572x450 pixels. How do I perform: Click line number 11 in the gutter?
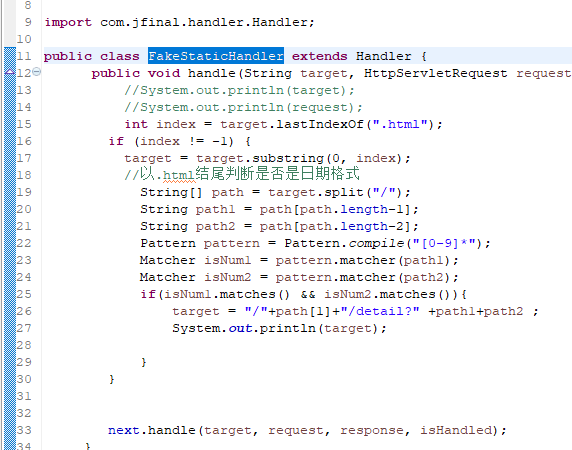click(x=24, y=56)
